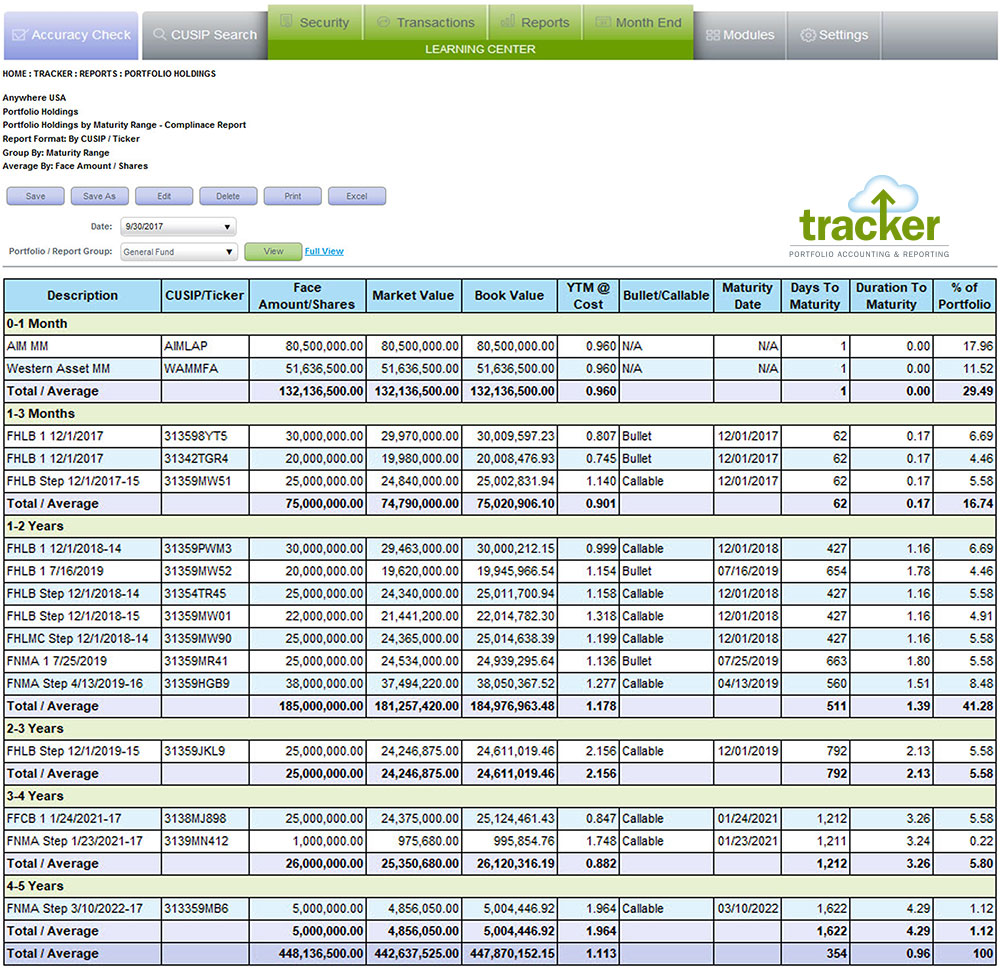This screenshot has width=1000, height=969.
Task: Click the Modules grid icon
Action: pos(712,35)
